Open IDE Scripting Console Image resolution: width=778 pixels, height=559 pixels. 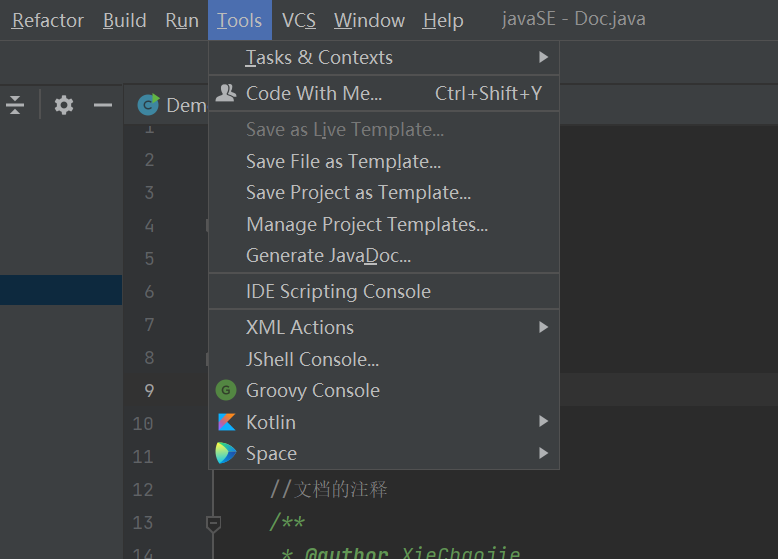[x=338, y=291]
